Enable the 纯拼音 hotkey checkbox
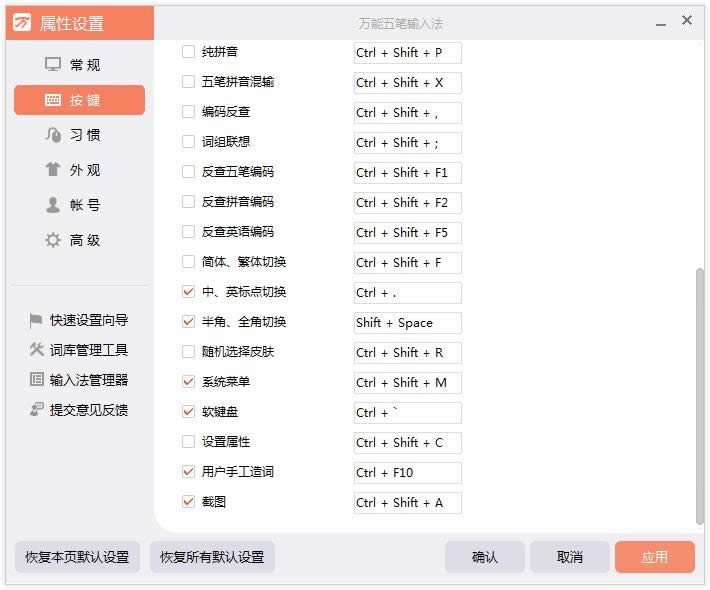Image resolution: width=710 pixels, height=590 pixels. (x=188, y=52)
